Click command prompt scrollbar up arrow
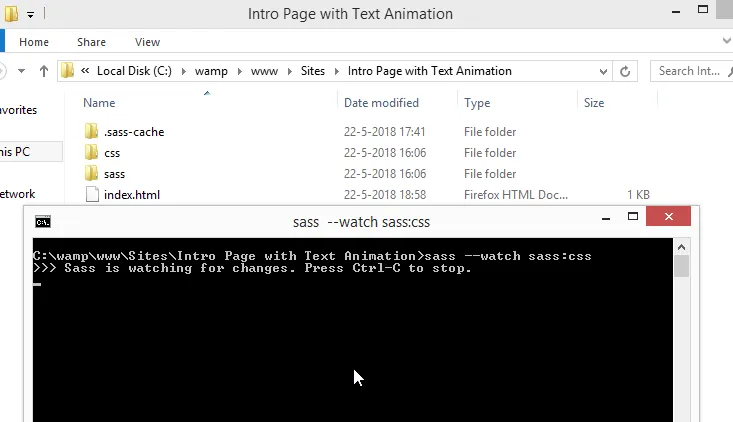733x422 pixels. click(x=681, y=247)
